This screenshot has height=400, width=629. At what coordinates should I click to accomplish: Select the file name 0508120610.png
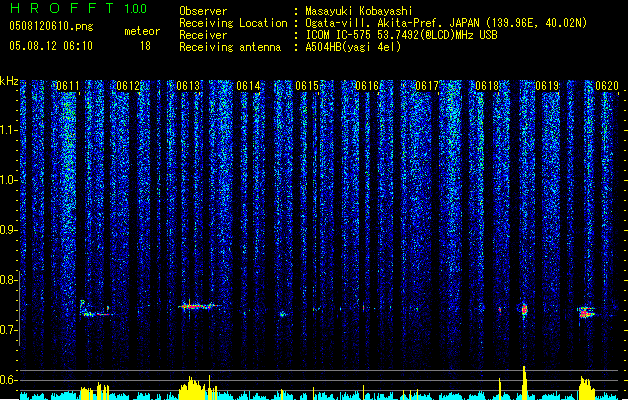point(51,27)
